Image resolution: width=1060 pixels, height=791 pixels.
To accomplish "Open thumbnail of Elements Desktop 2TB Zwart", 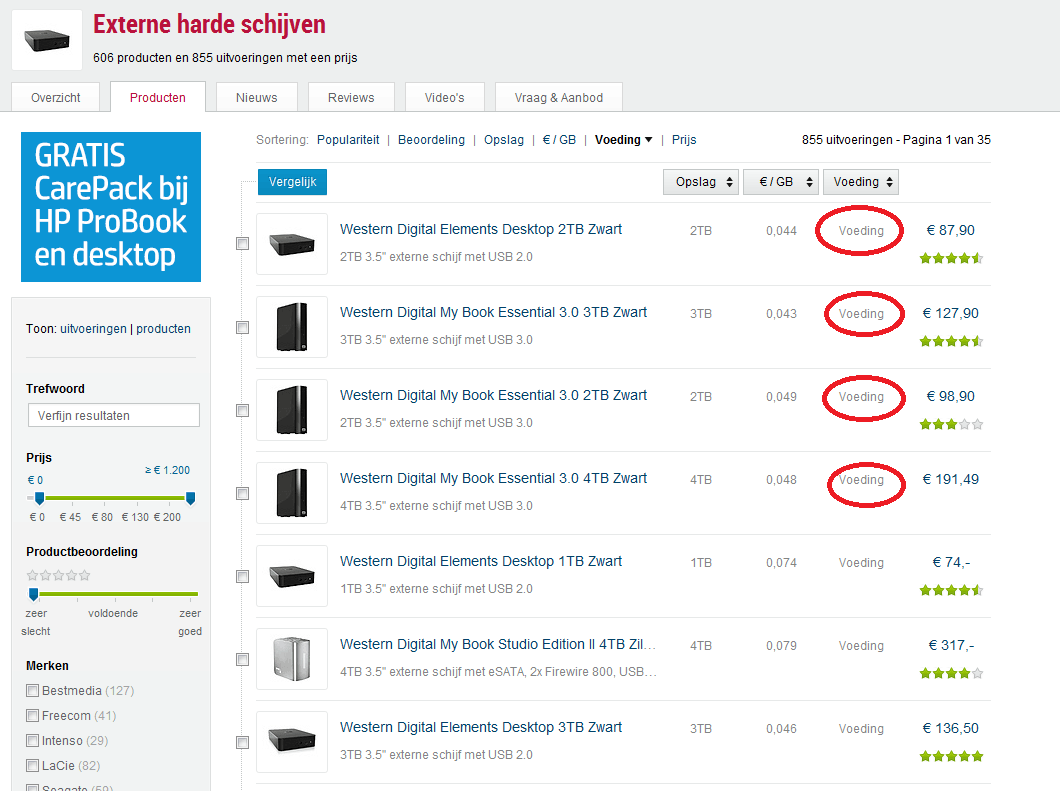I will pos(292,244).
